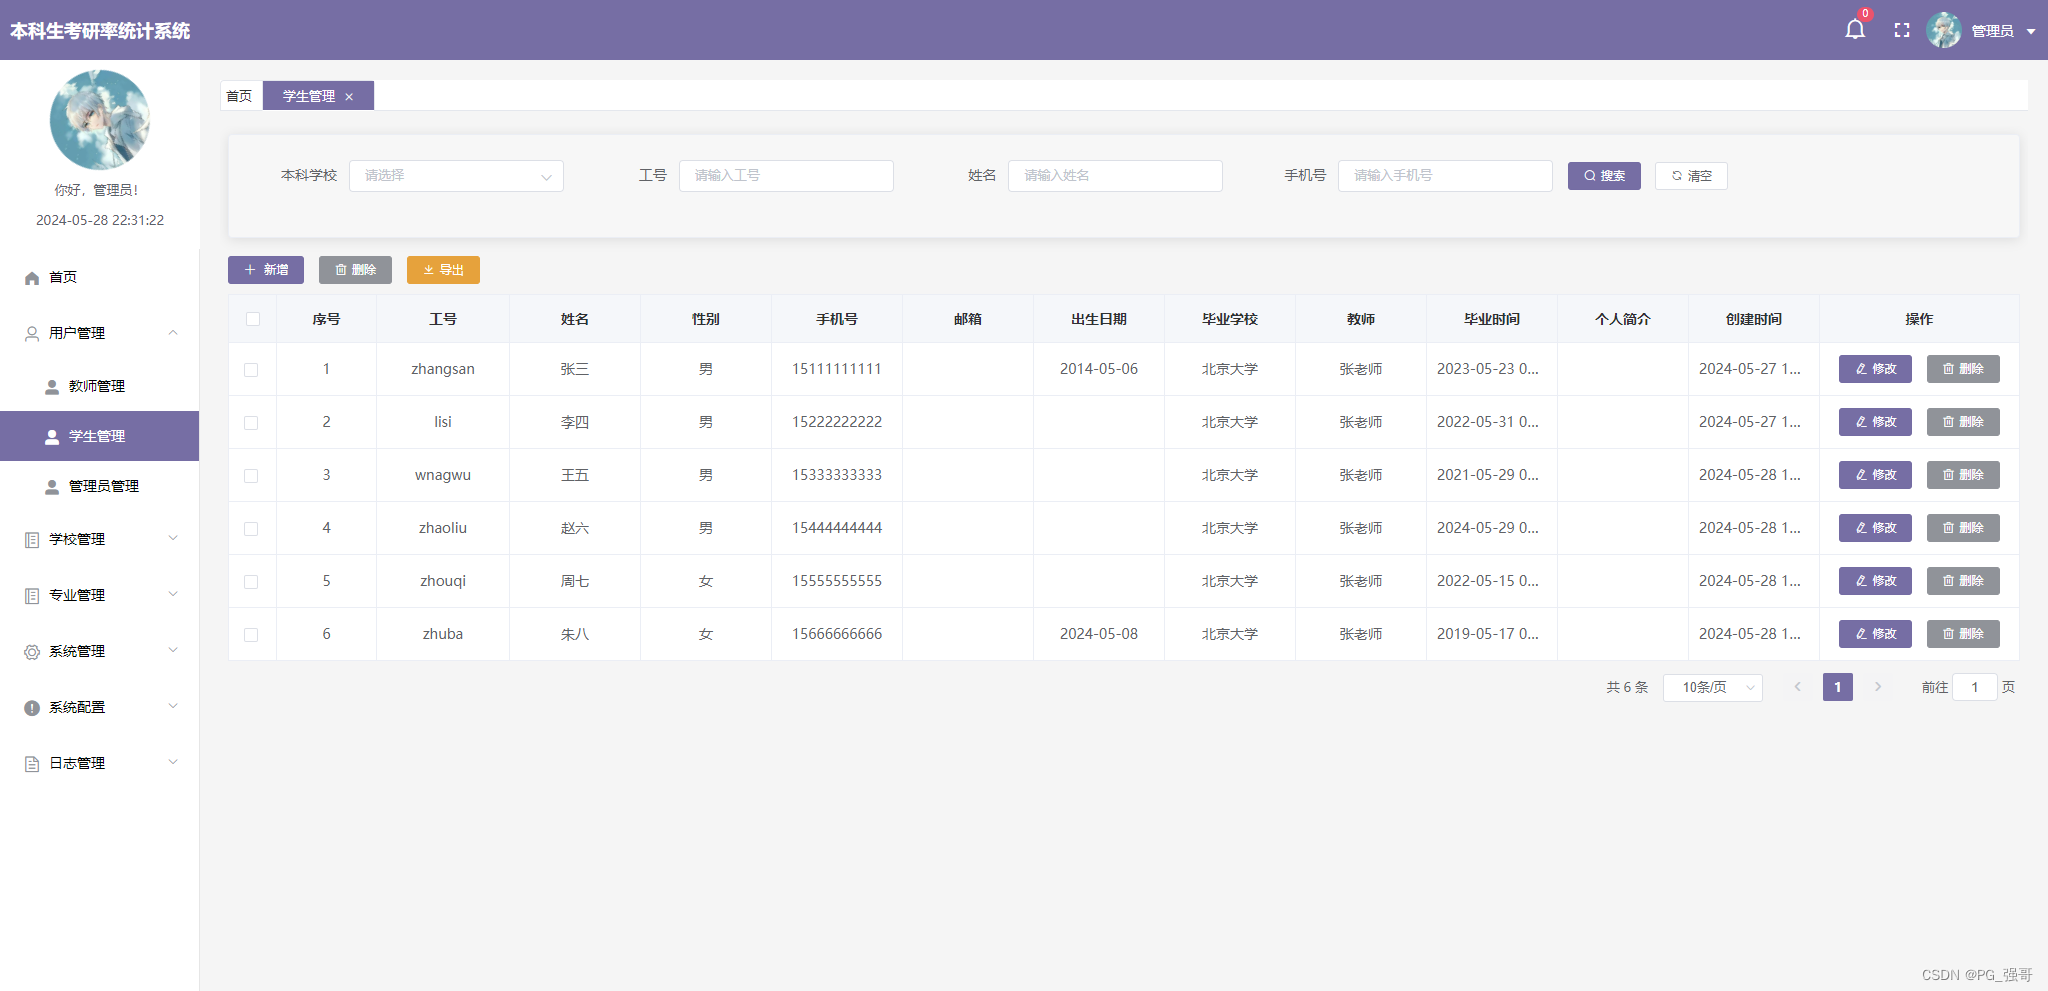Image resolution: width=2048 pixels, height=991 pixels.
Task: Click the document icon beside 学校管理
Action: 32,540
